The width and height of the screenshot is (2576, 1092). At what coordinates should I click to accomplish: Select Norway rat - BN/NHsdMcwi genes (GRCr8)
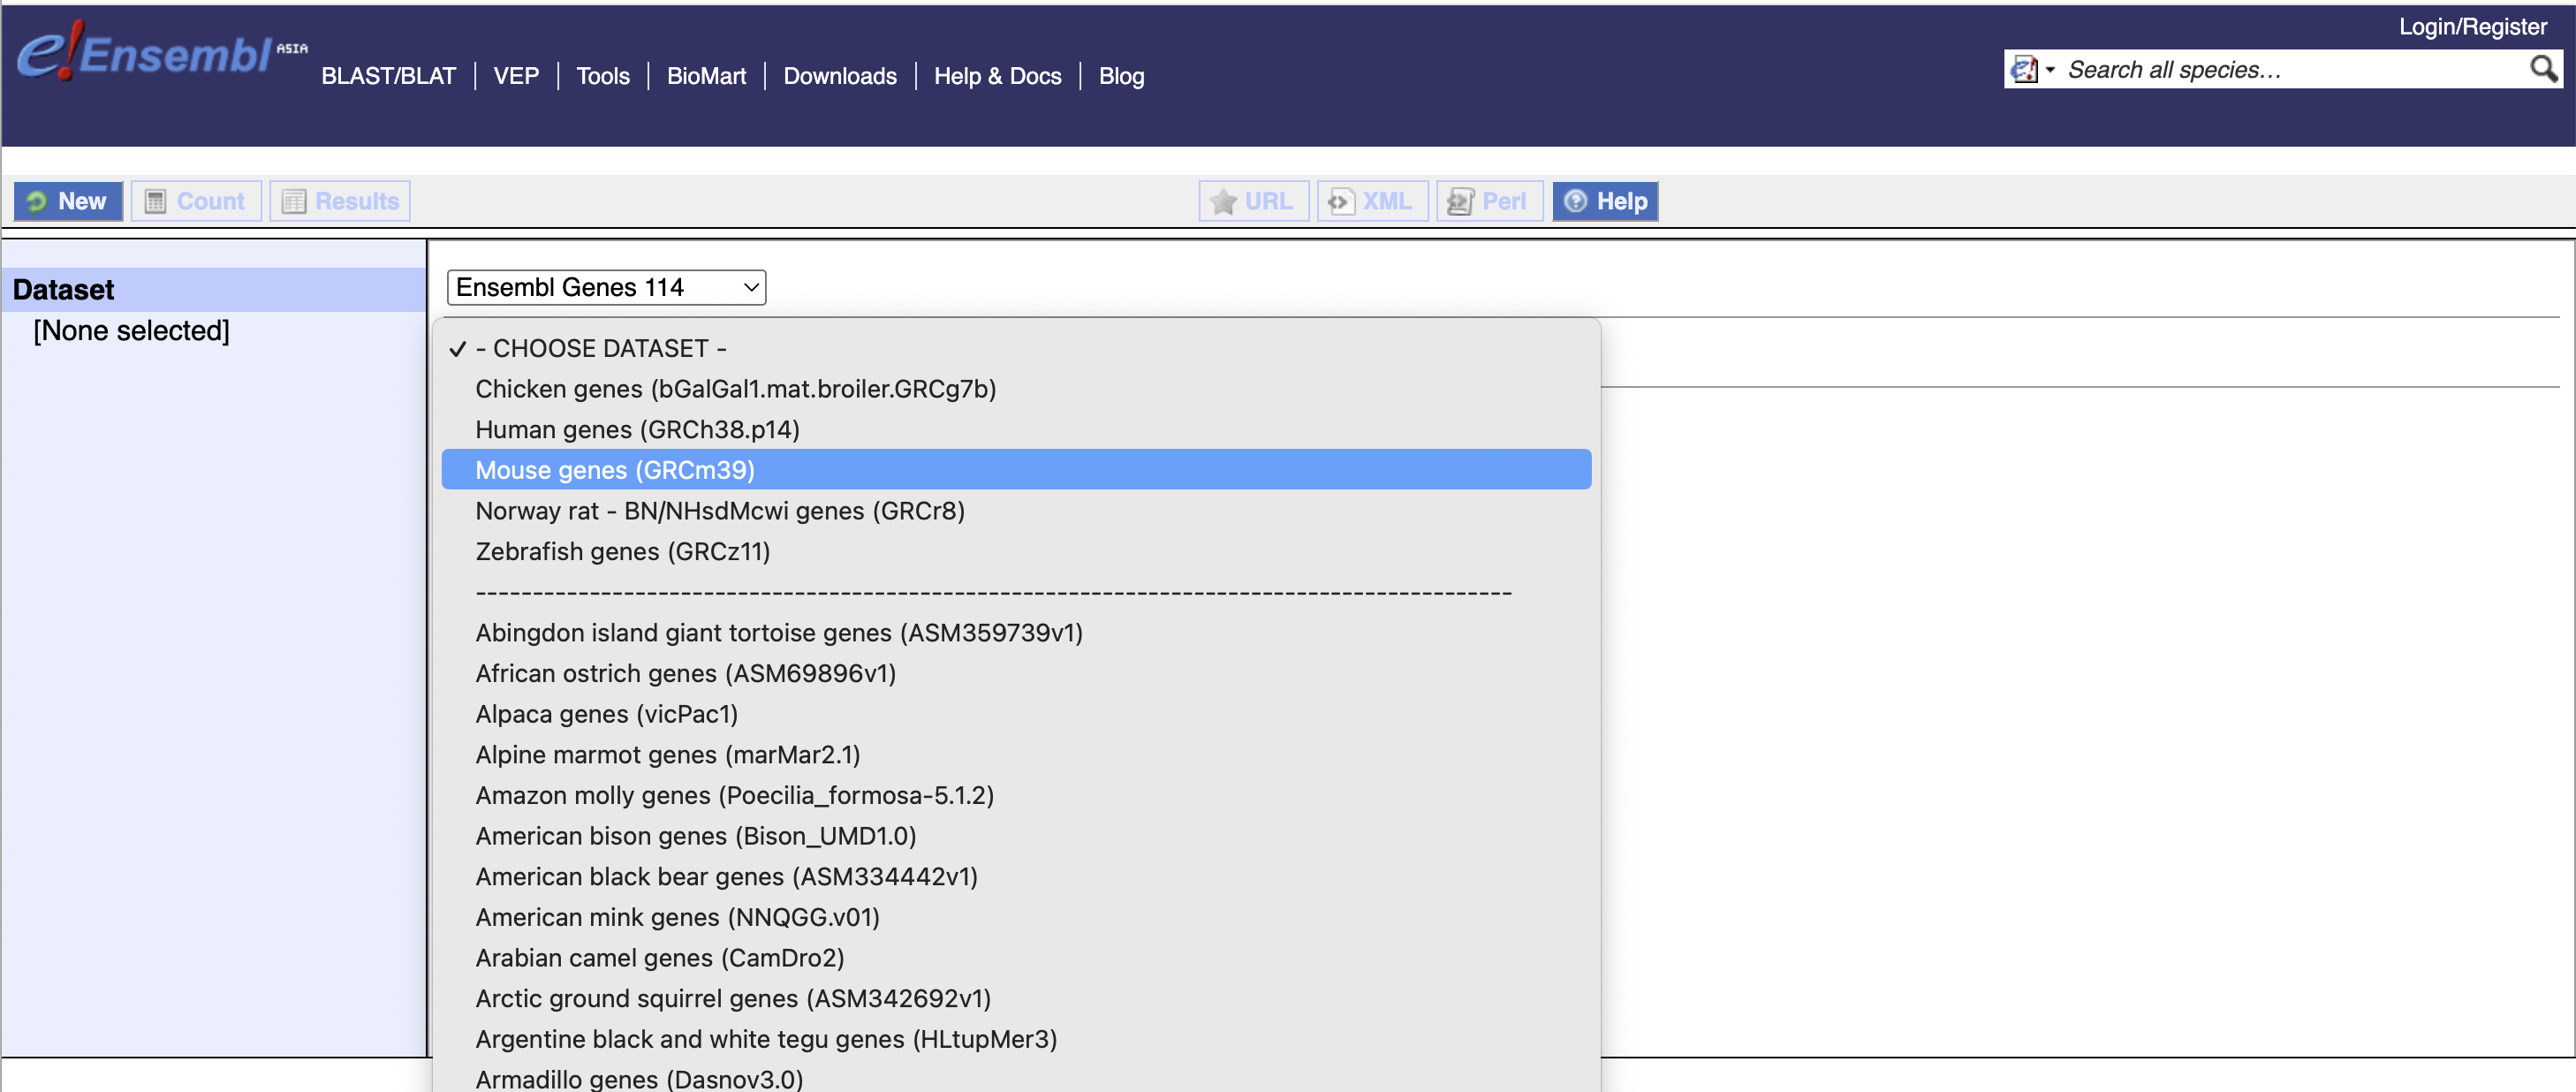coord(1016,510)
